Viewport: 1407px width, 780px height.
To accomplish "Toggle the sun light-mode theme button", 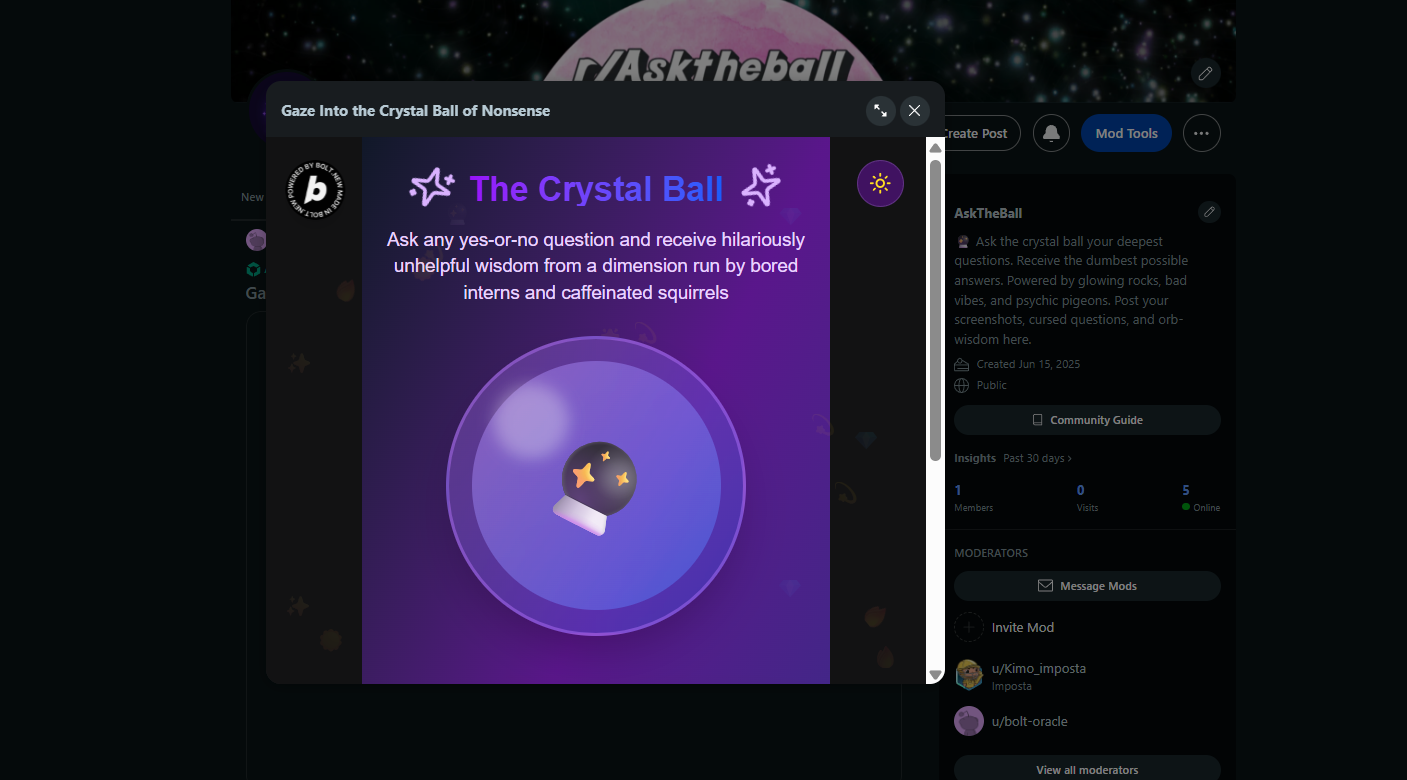I will (880, 183).
